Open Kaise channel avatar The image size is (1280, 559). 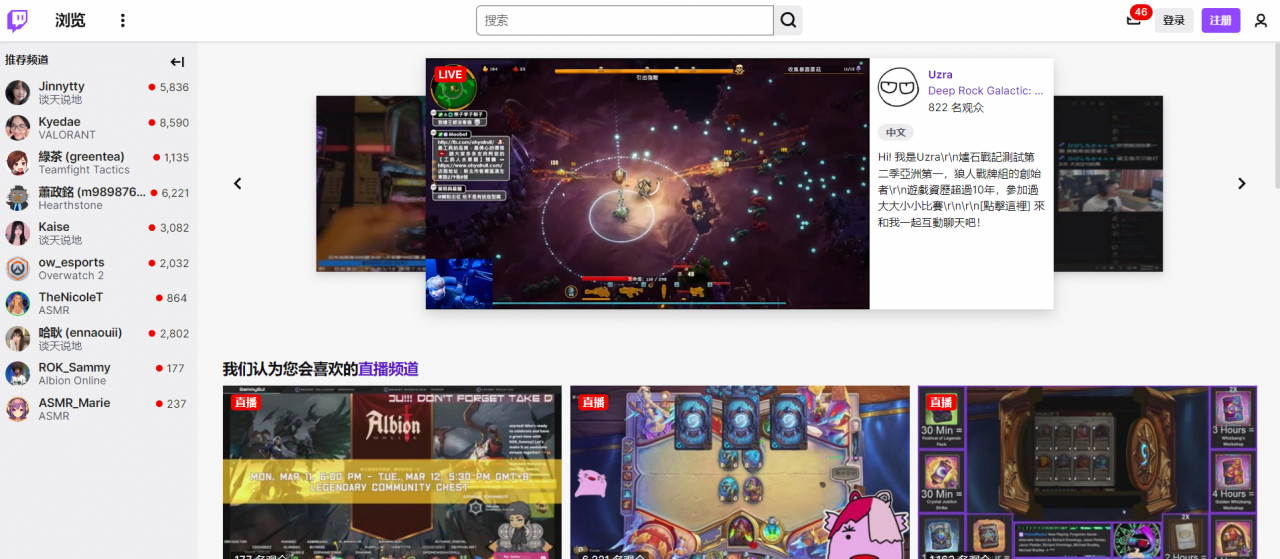pos(18,233)
